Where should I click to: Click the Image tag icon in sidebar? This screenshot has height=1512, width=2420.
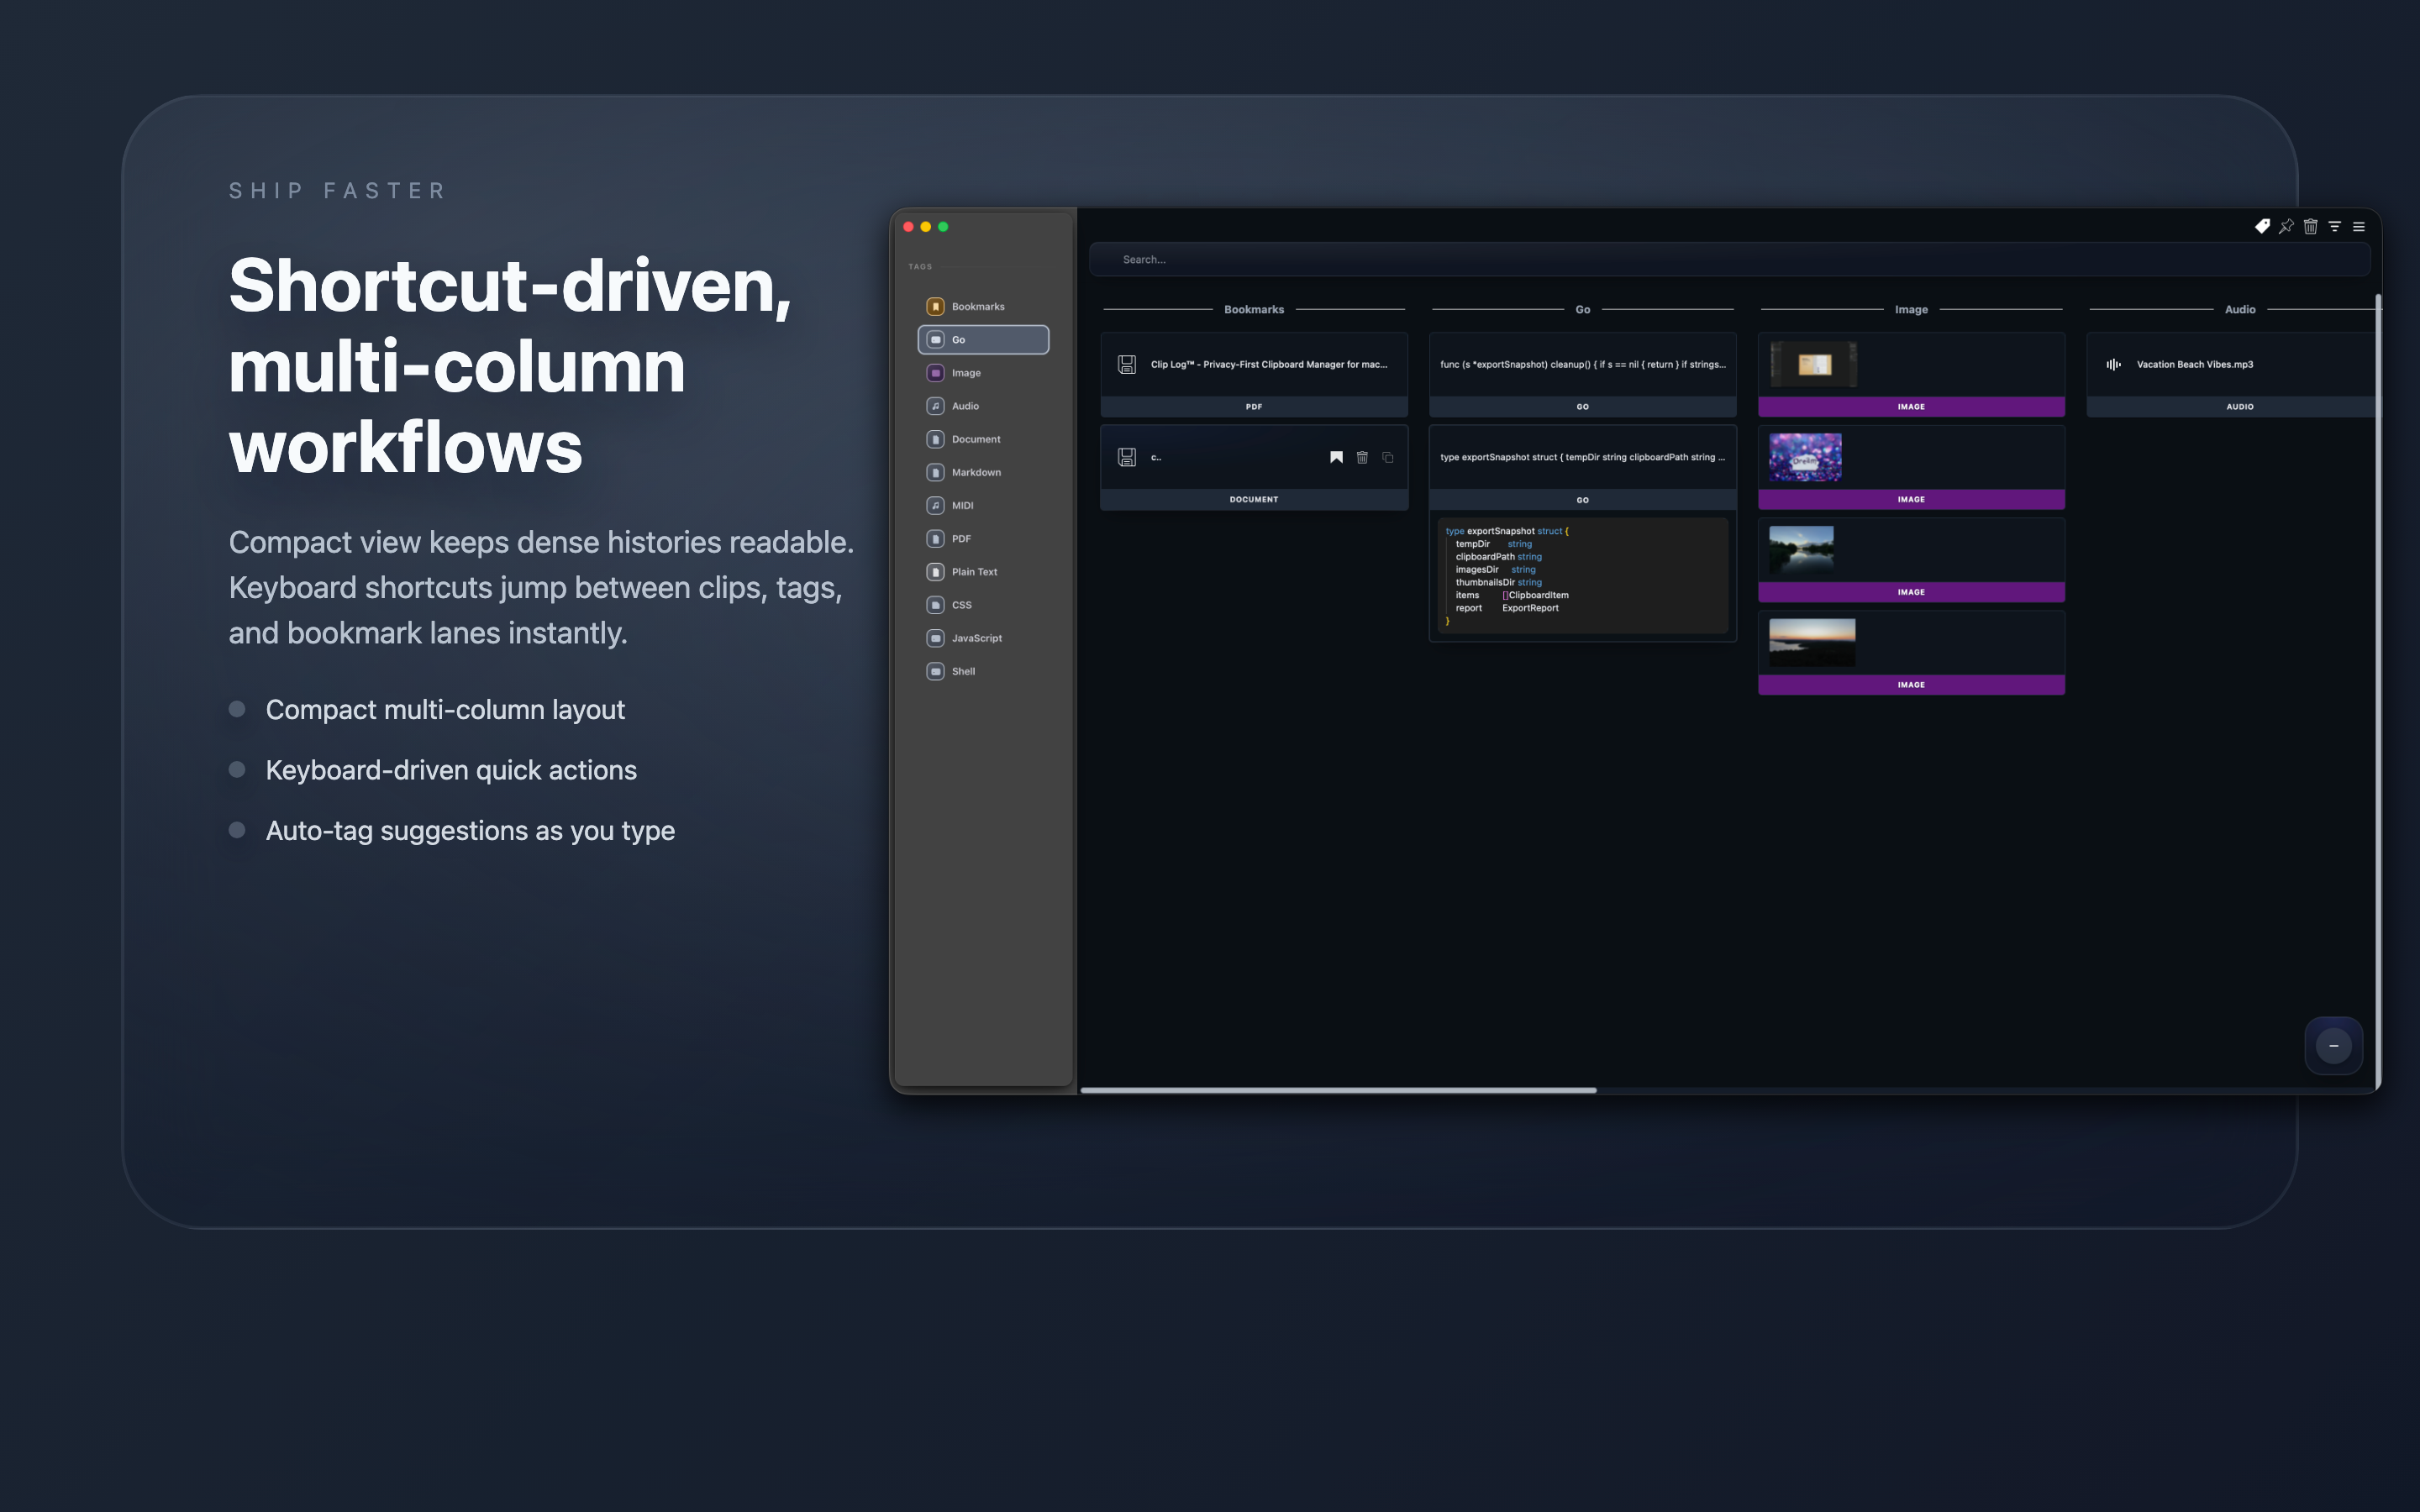point(935,373)
